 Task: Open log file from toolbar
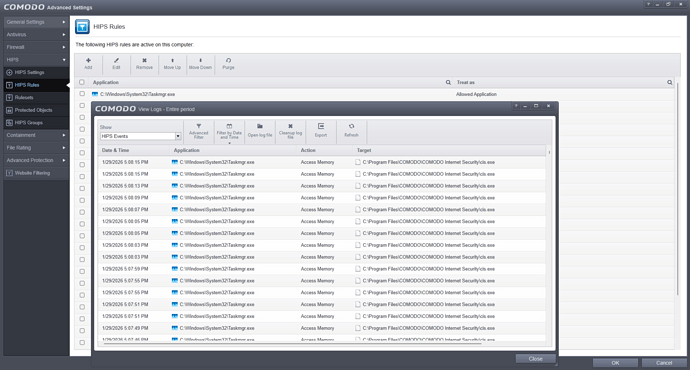pos(260,131)
